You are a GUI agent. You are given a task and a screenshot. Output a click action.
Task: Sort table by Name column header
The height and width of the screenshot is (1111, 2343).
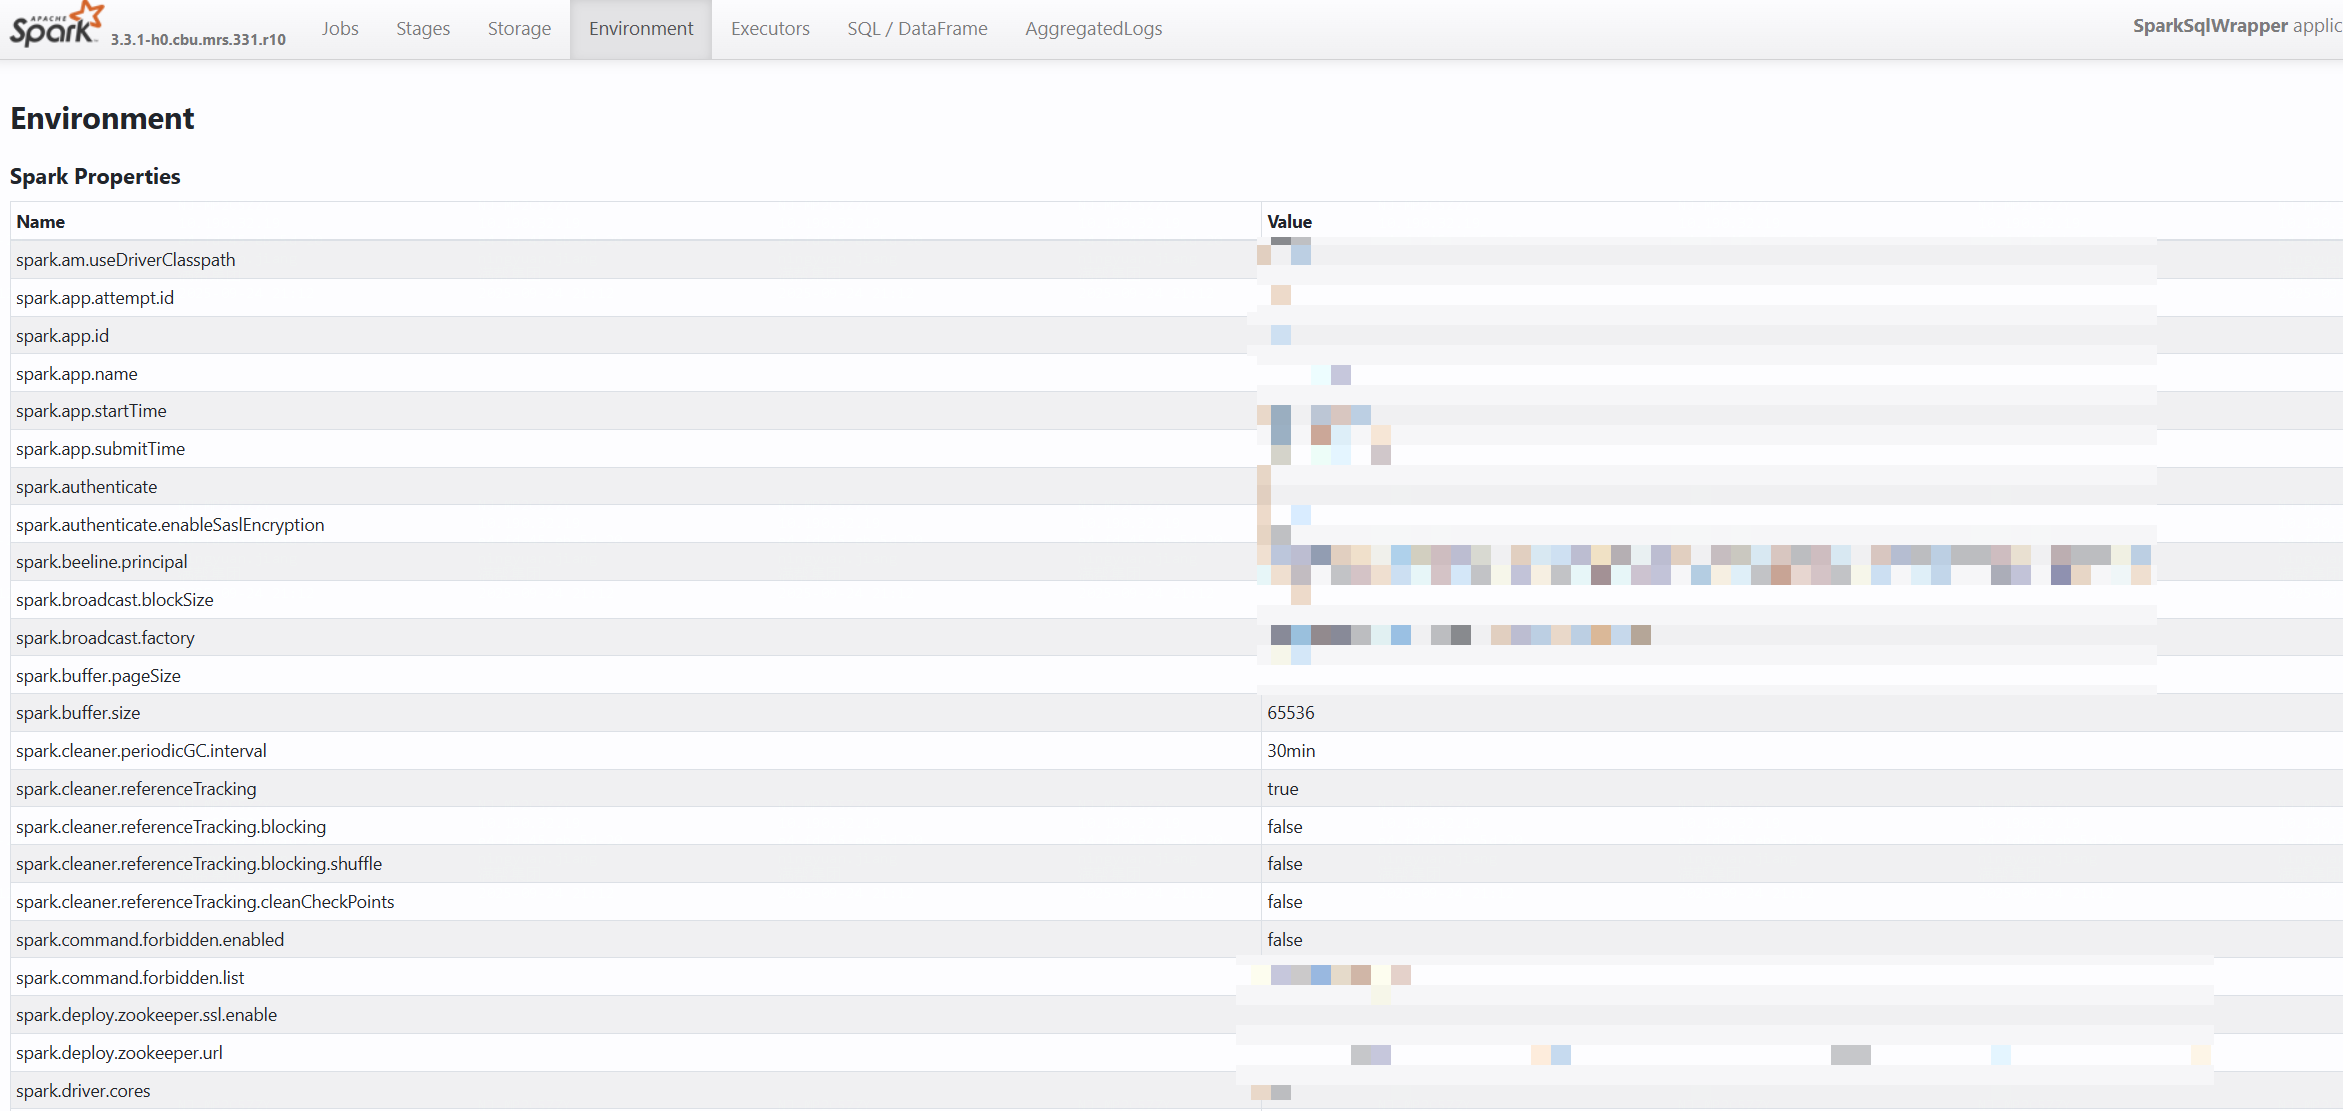tap(41, 222)
